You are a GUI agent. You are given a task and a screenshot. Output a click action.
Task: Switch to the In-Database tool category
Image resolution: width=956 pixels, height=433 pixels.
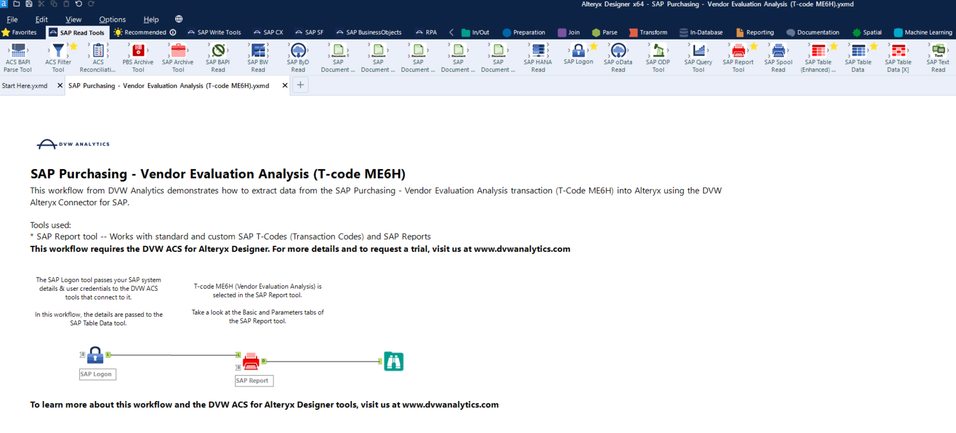701,32
